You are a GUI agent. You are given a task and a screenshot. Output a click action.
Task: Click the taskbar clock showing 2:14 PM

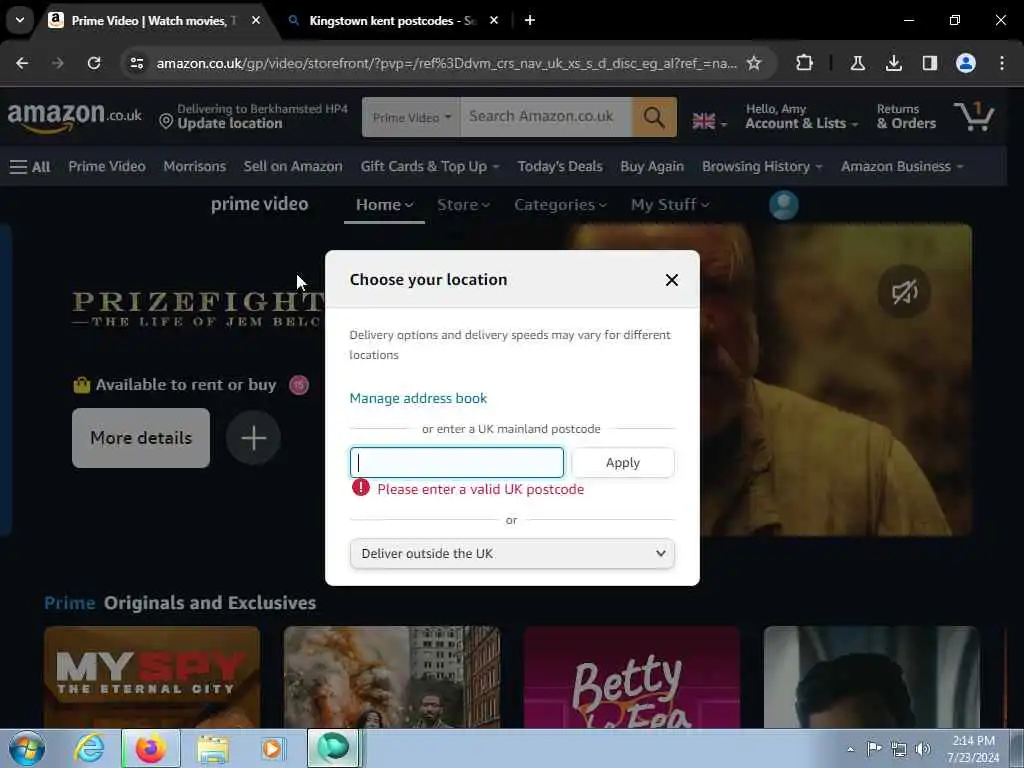pyautogui.click(x=973, y=749)
